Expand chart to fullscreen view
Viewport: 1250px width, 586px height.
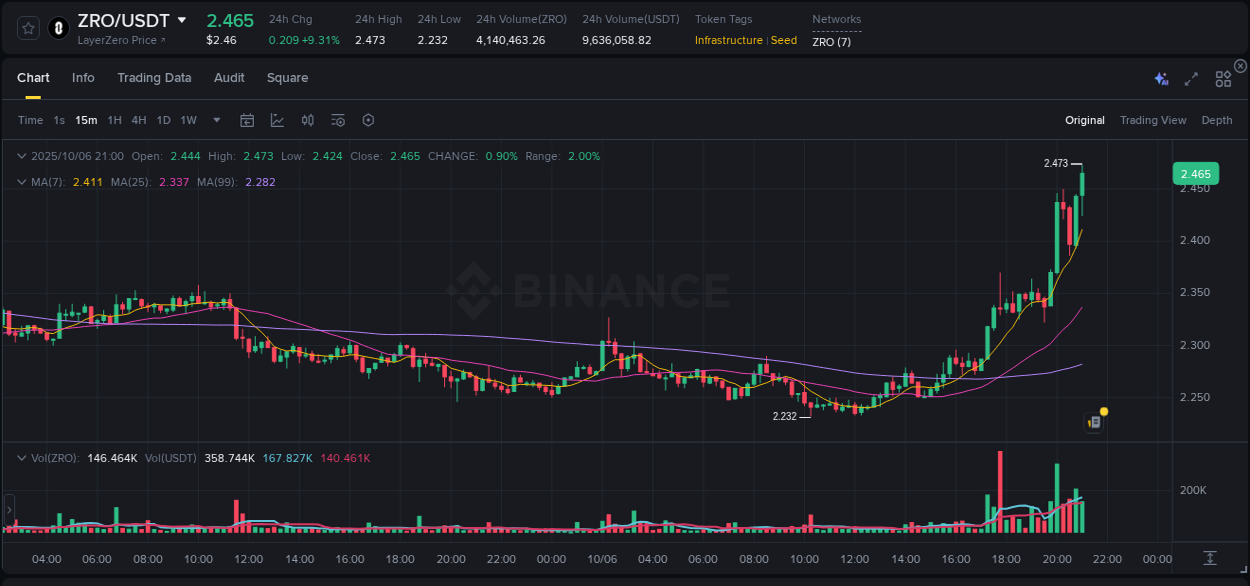[1191, 78]
